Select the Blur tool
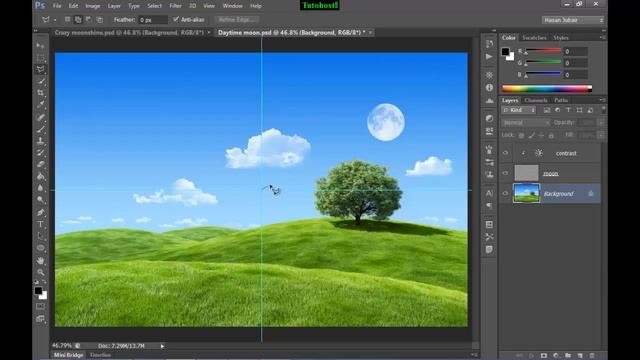 tap(40, 188)
